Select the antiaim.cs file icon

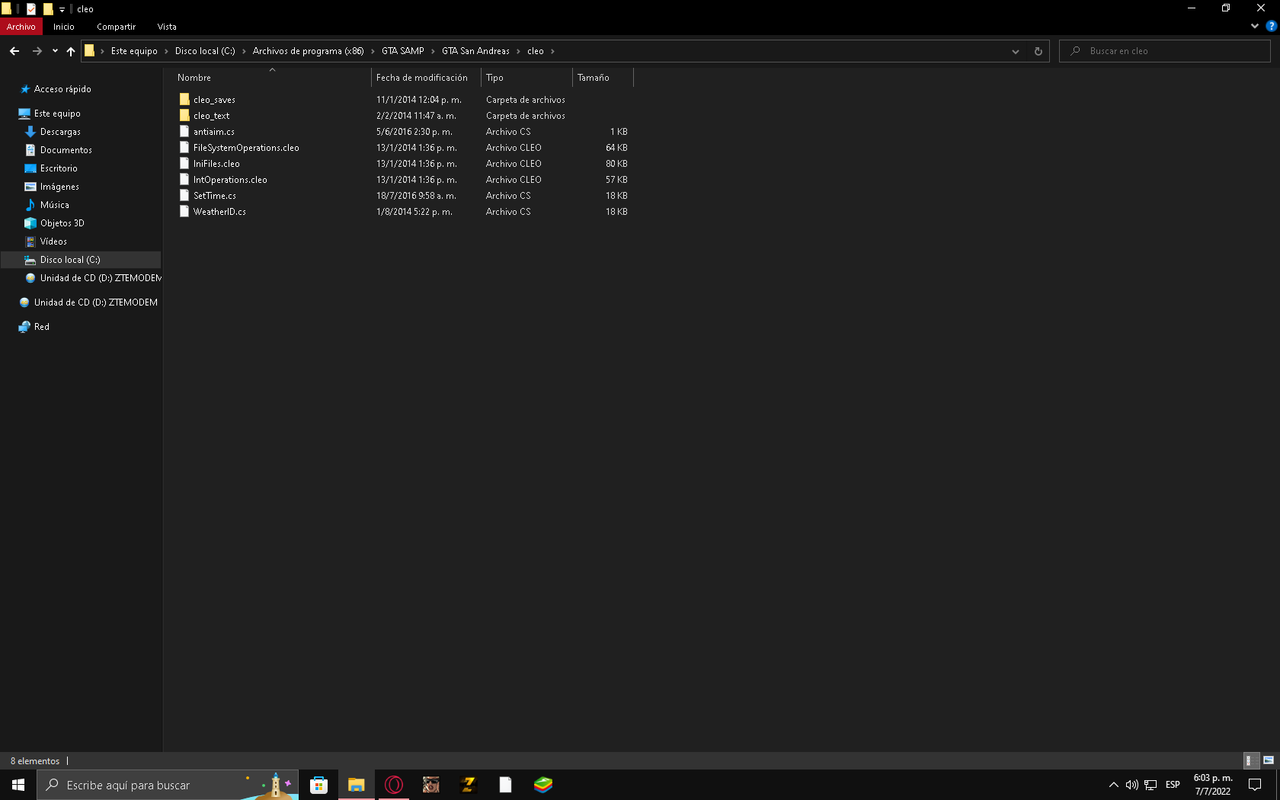(184, 132)
